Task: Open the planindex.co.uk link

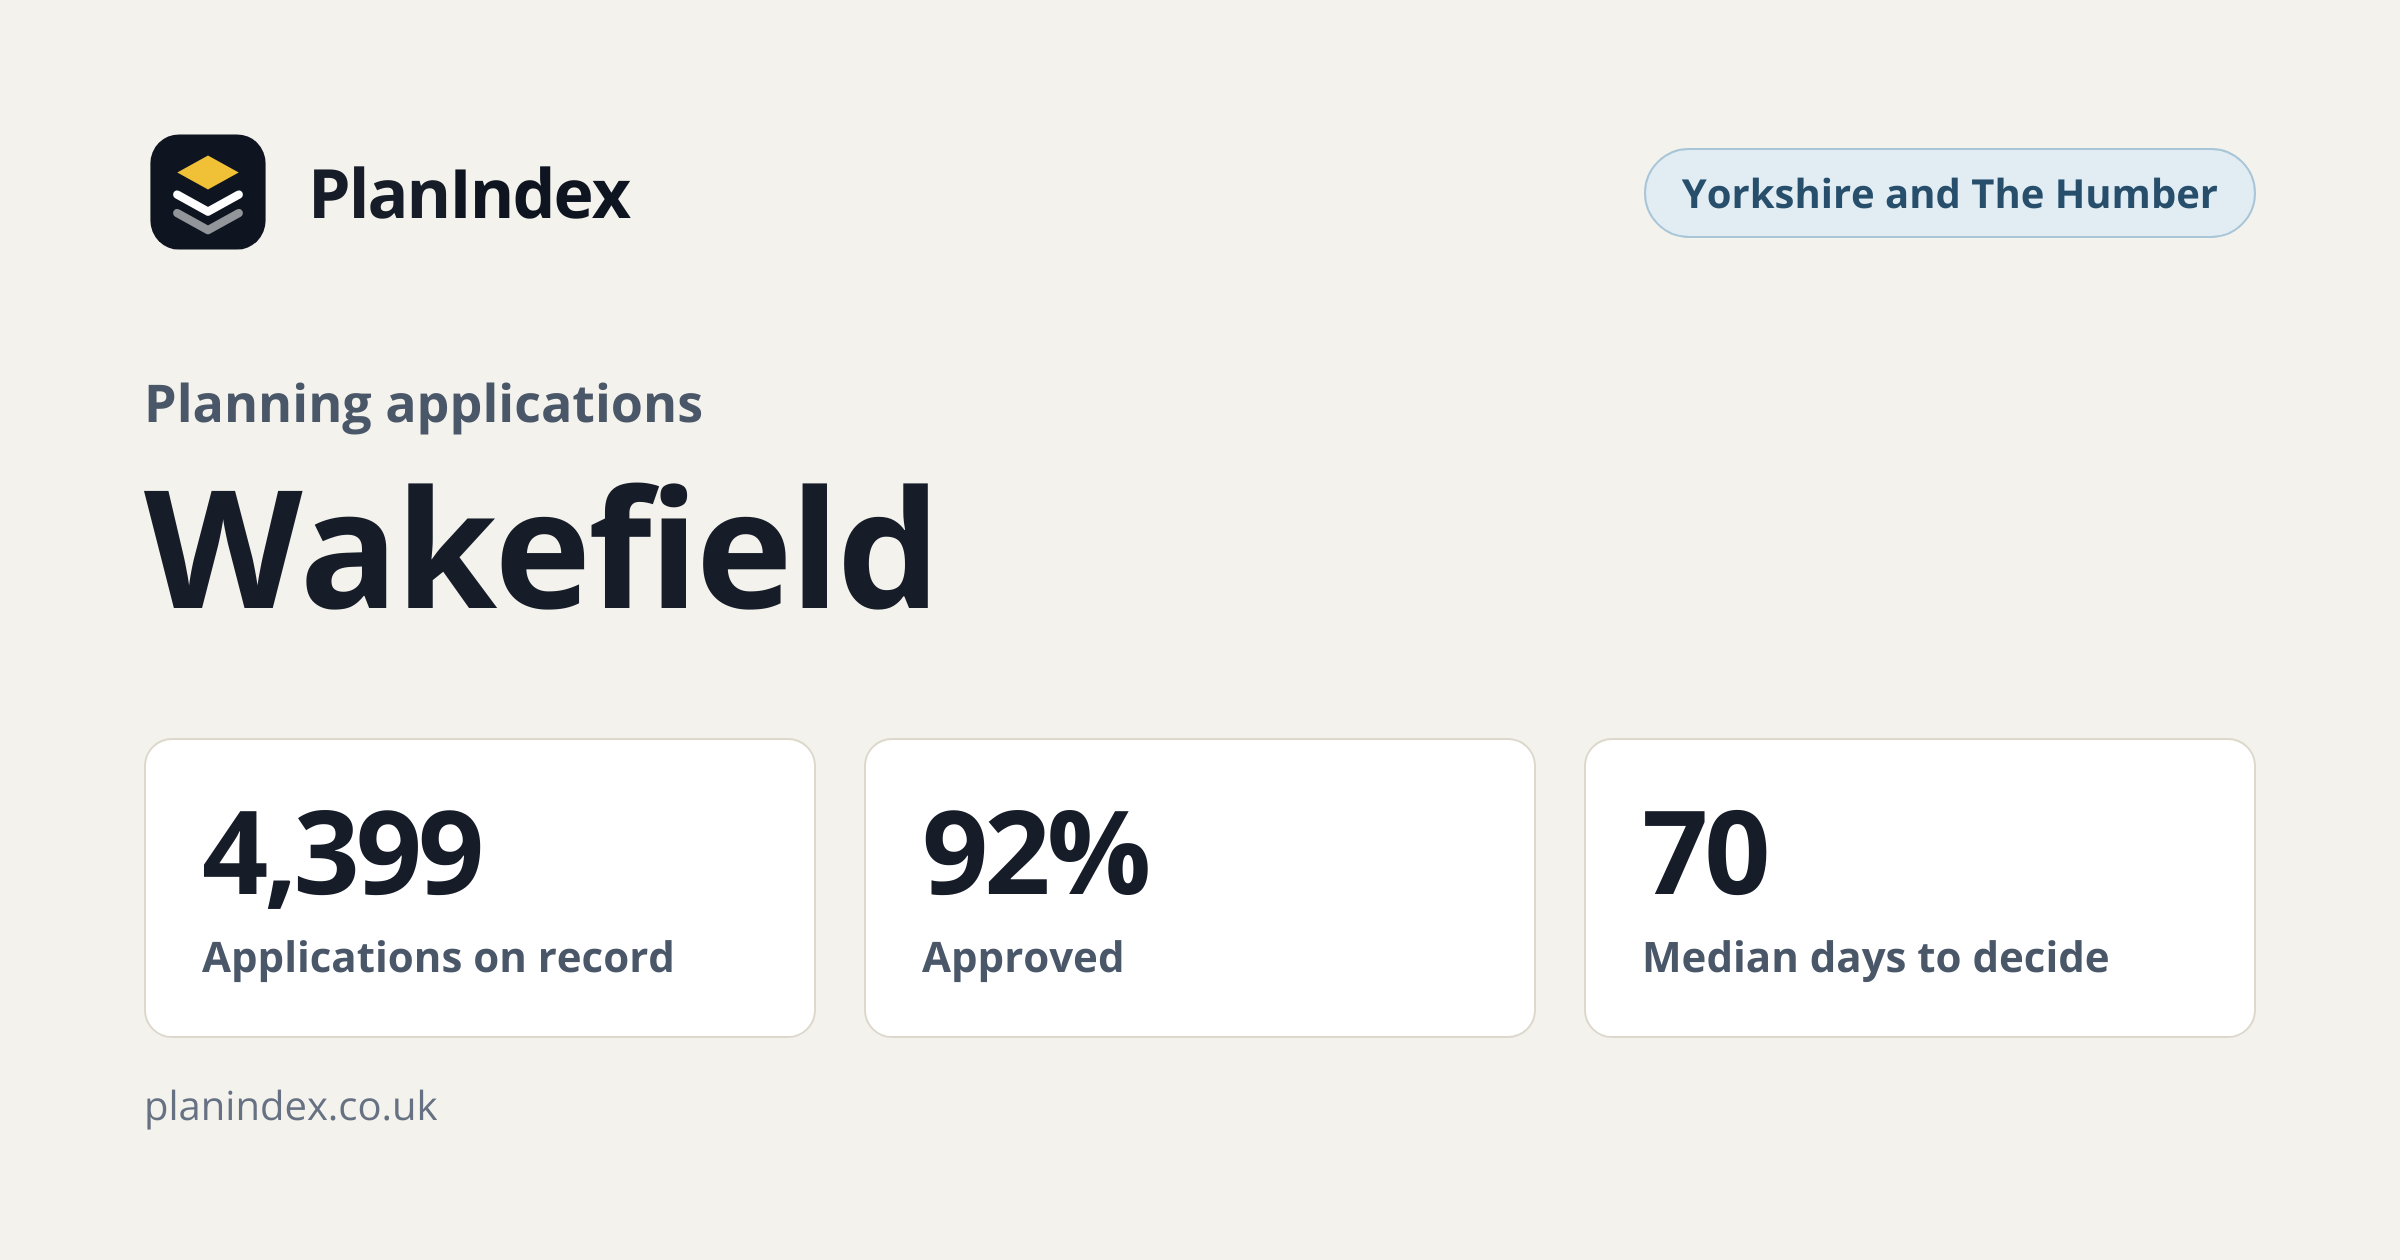Action: tap(291, 1106)
